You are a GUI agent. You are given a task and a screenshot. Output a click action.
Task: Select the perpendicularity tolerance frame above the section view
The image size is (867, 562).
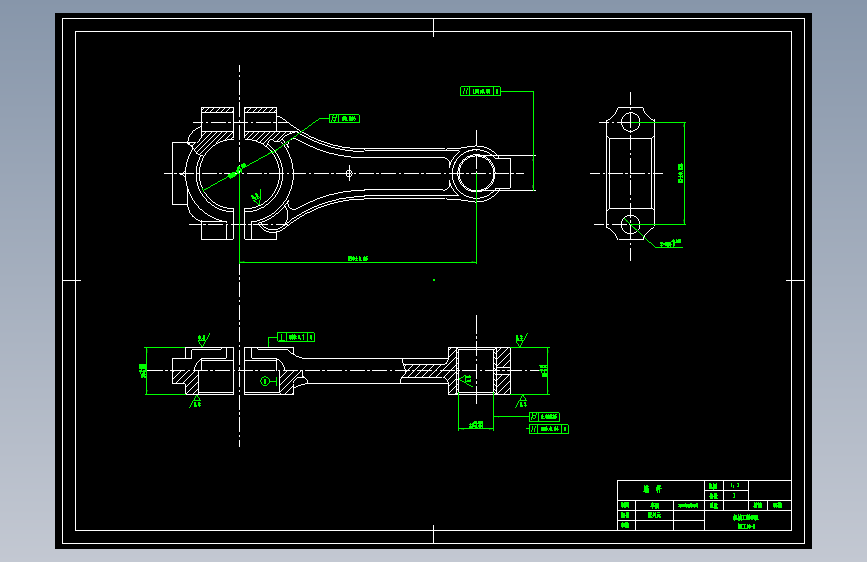(296, 337)
